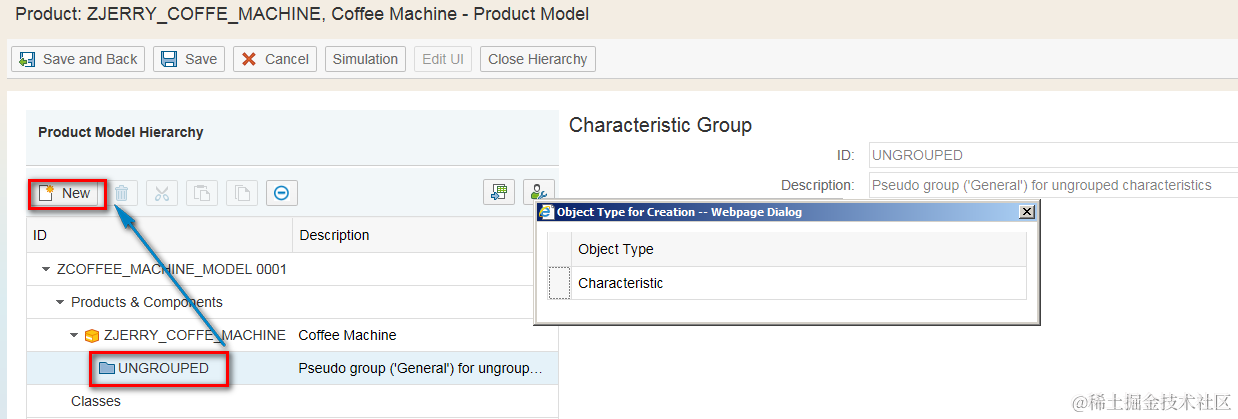Click the Close Hierarchy button

coord(537,59)
